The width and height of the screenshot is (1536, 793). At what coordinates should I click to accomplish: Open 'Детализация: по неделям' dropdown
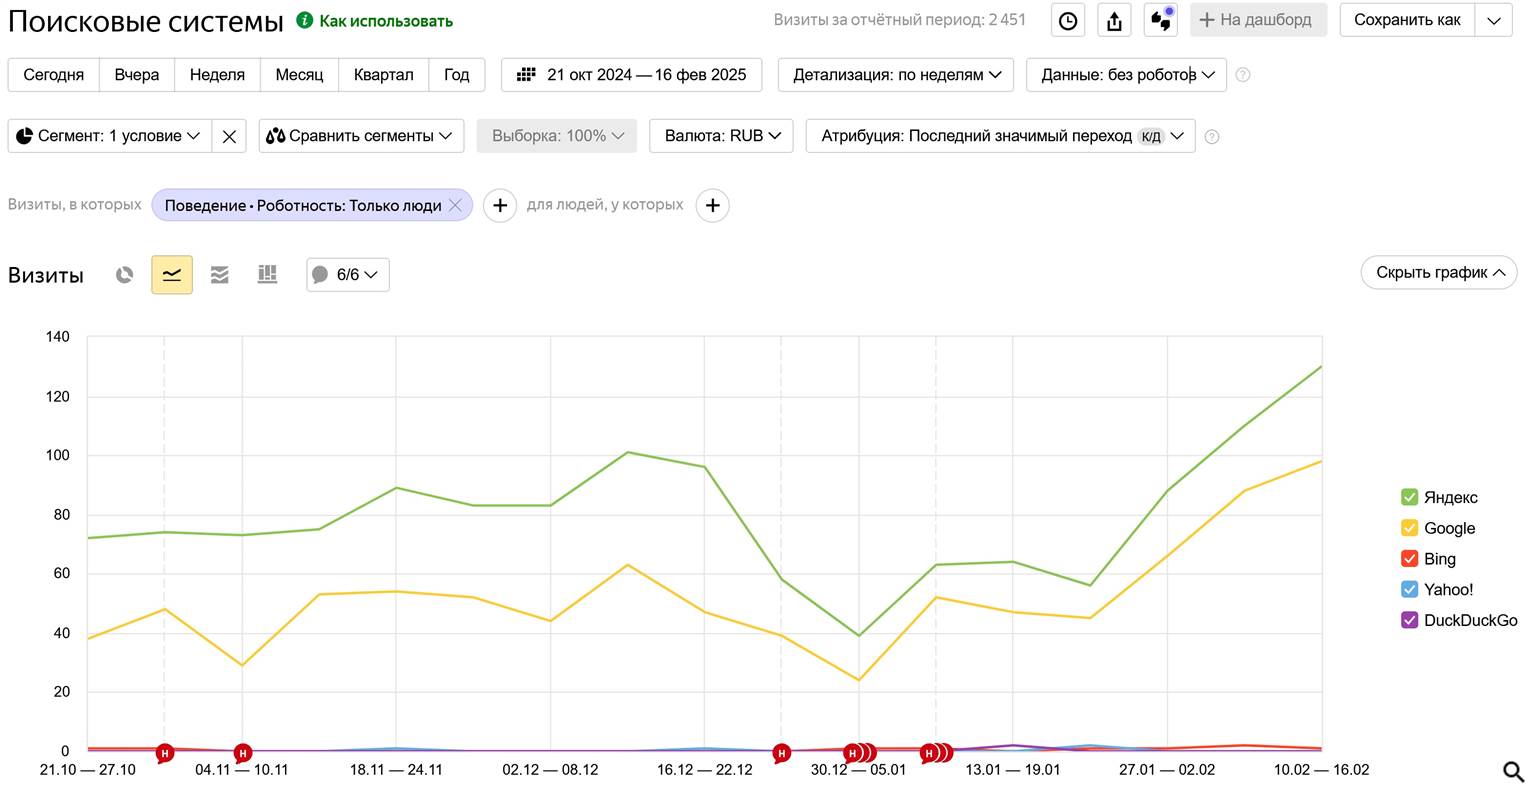896,75
